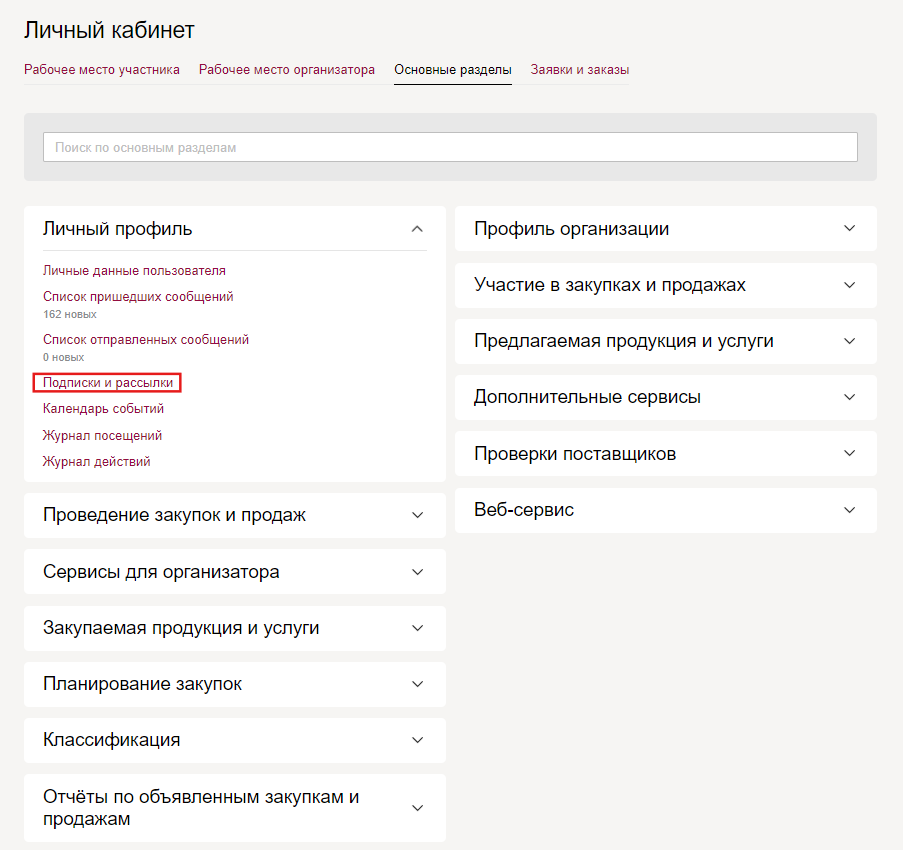The image size is (903, 850).
Task: Open the Календарь событий link
Action: point(104,409)
